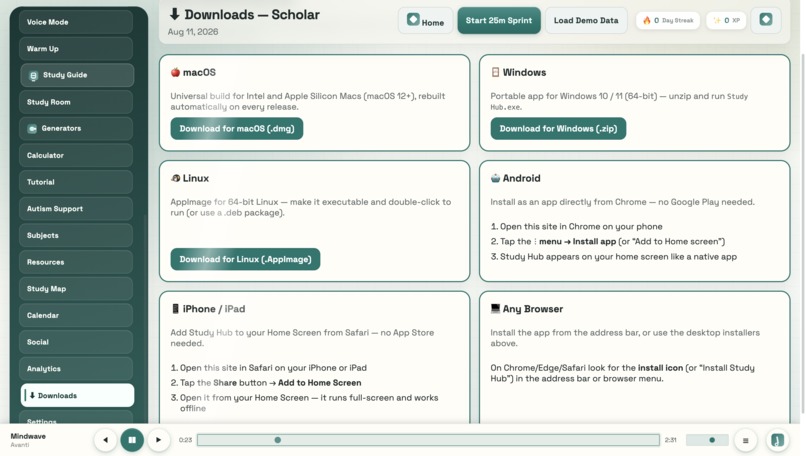Select the Downloads sidebar item

coord(77,395)
